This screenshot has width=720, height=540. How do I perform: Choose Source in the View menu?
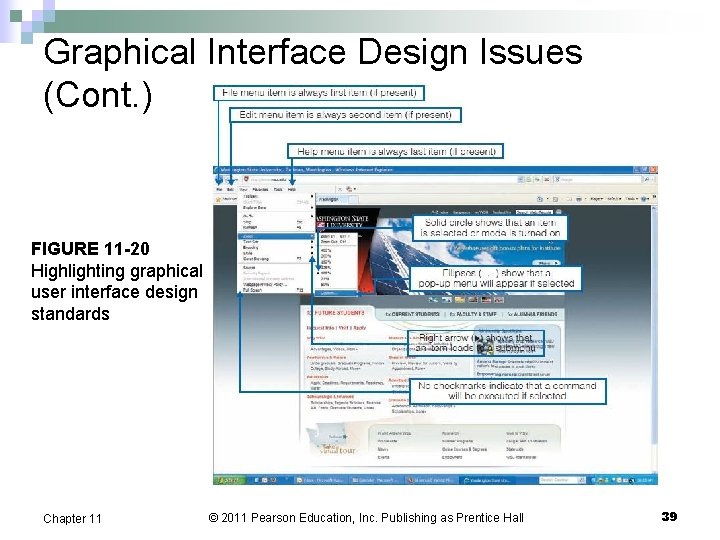click(x=276, y=267)
